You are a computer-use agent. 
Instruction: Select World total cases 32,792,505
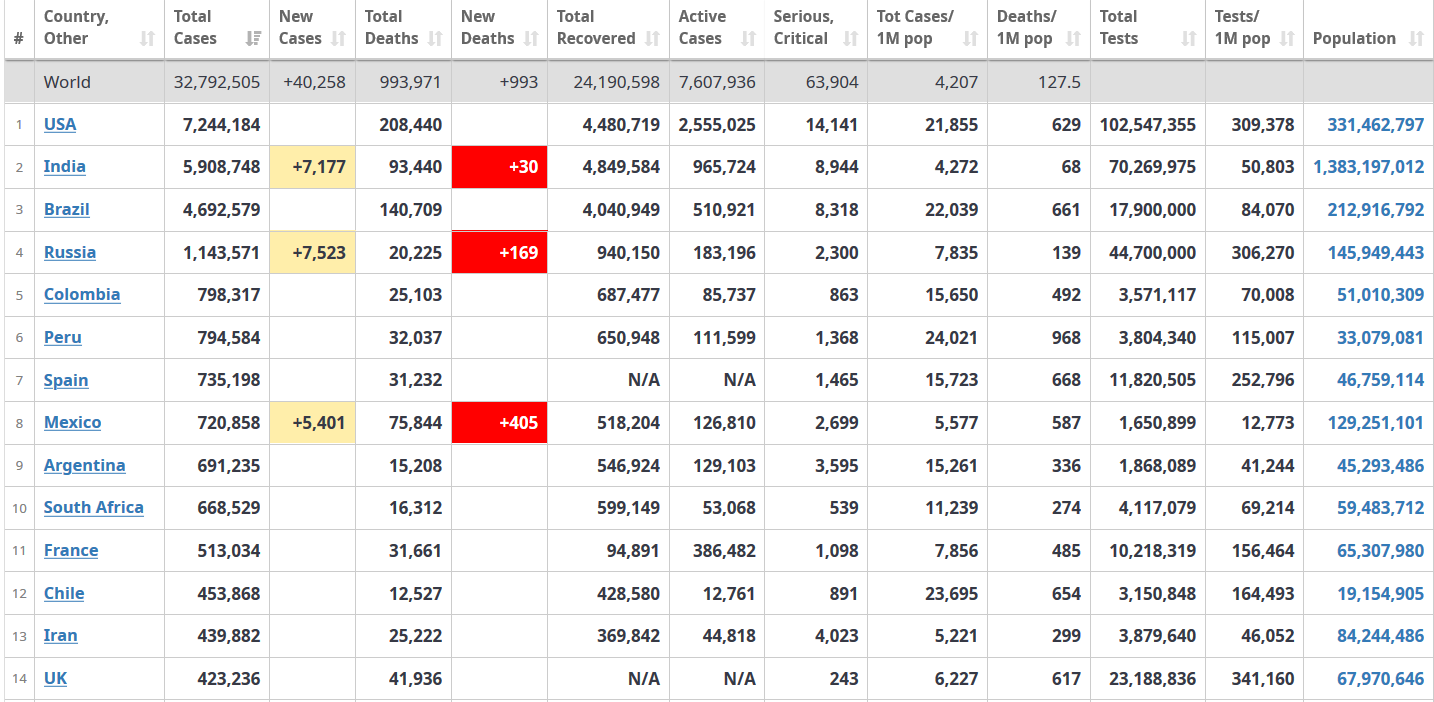click(x=217, y=82)
